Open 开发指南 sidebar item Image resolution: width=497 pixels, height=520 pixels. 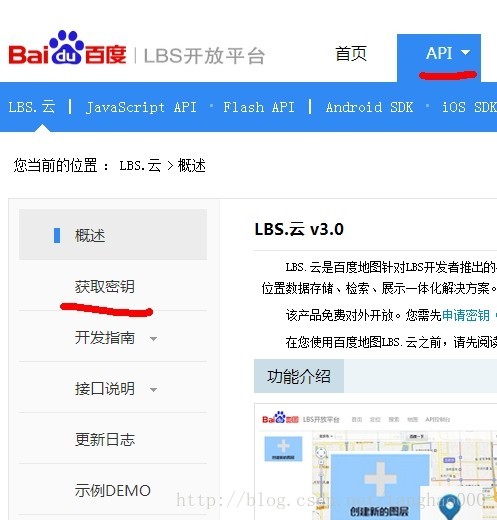[105, 338]
